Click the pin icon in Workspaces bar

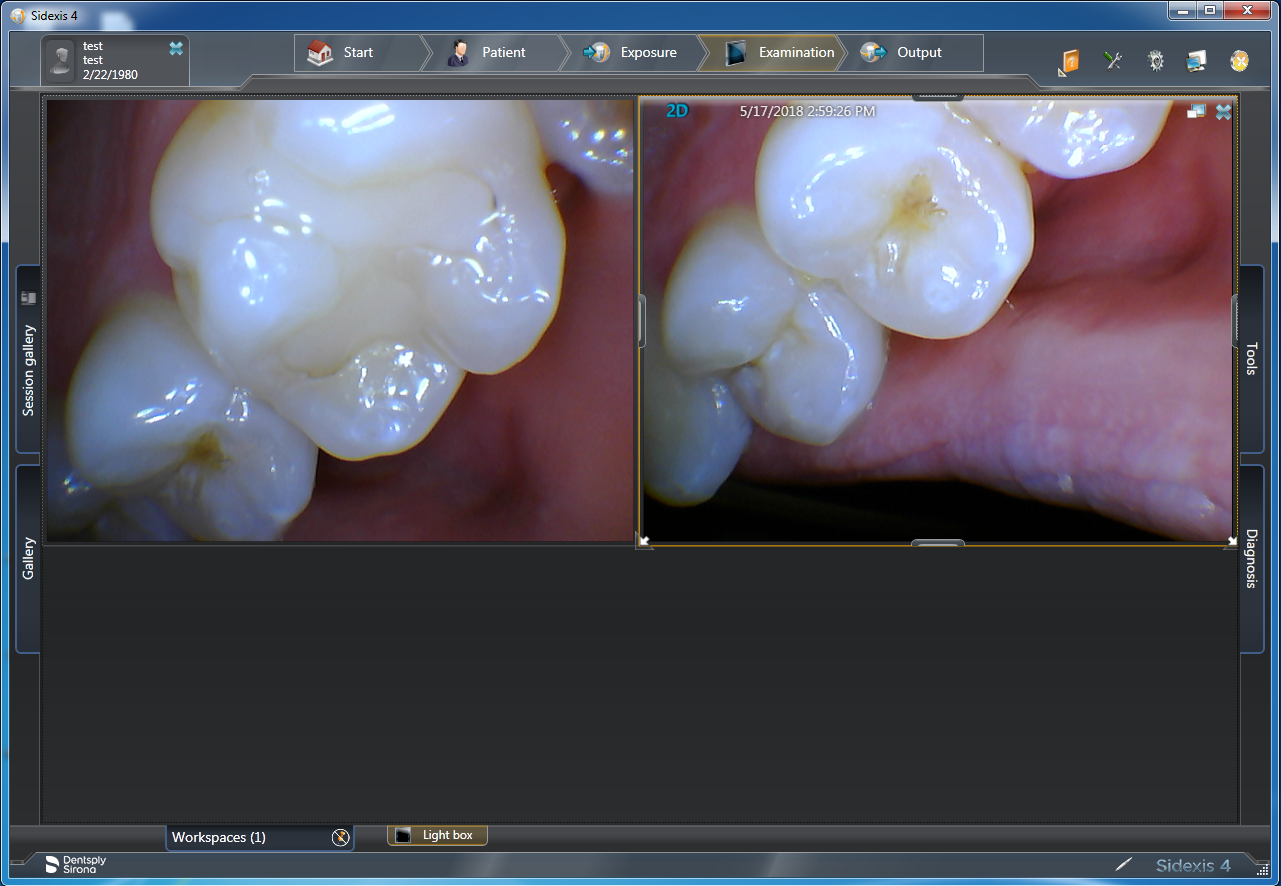(x=340, y=838)
